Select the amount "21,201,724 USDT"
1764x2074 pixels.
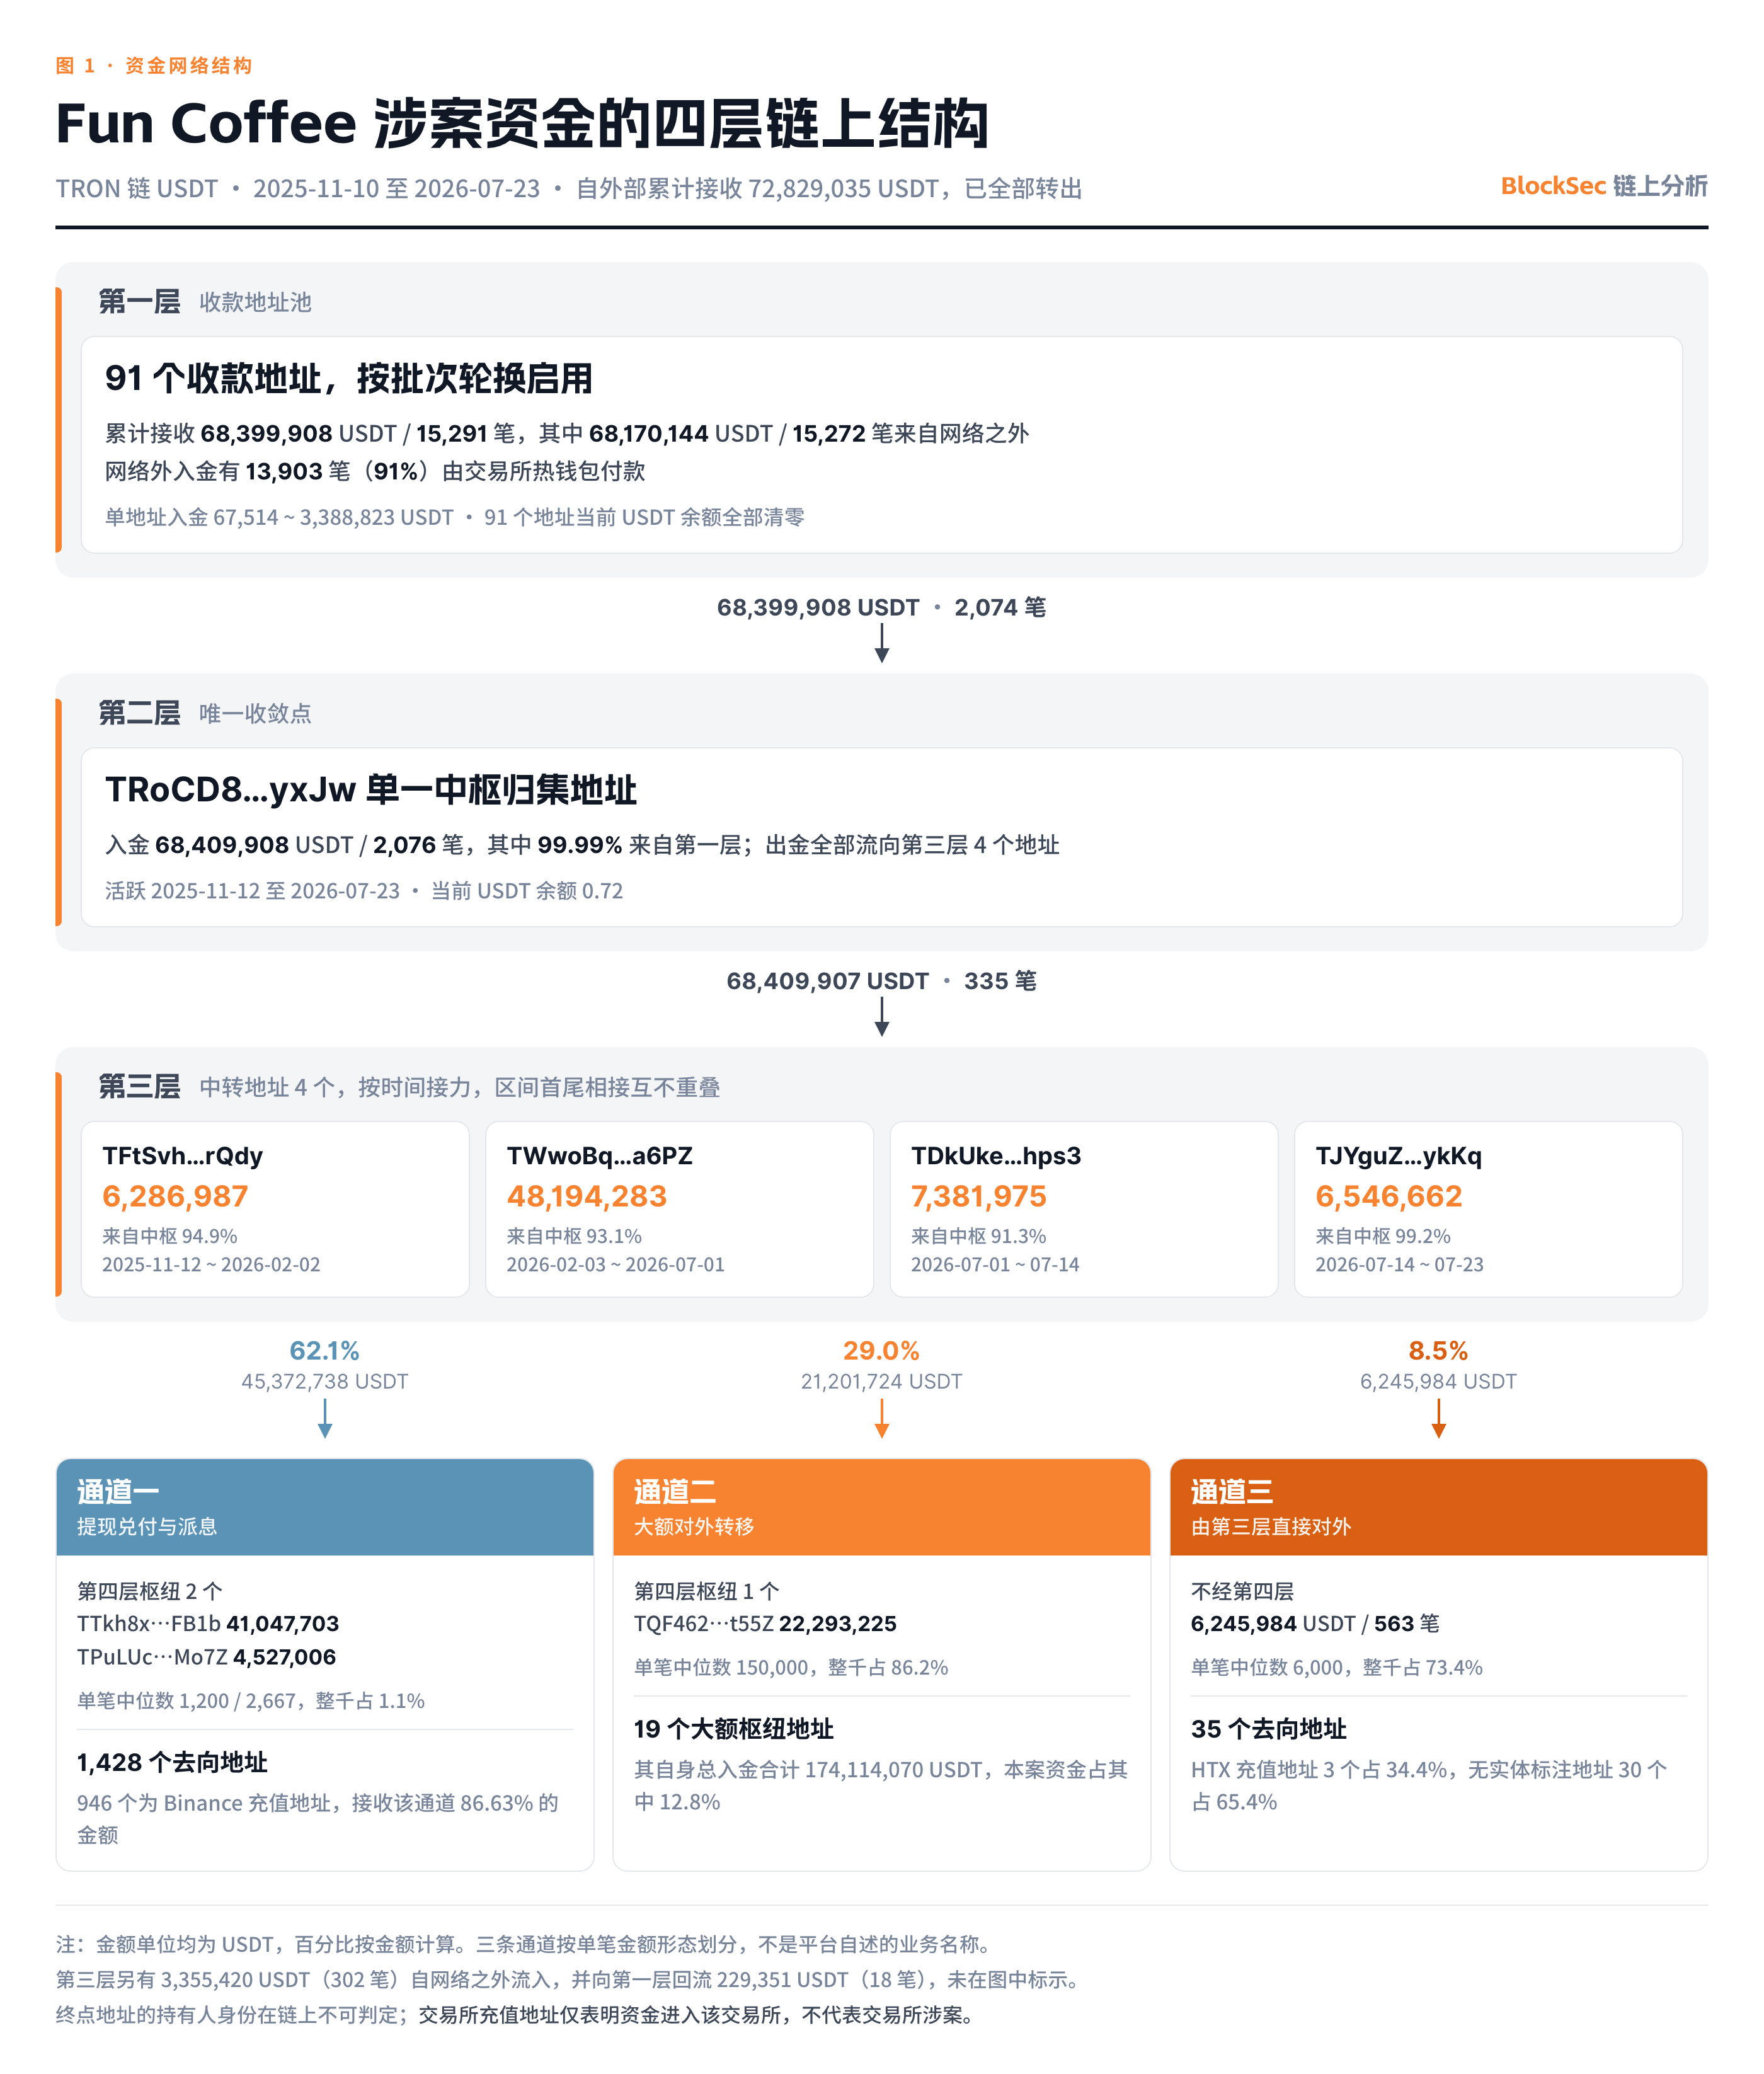point(881,1381)
